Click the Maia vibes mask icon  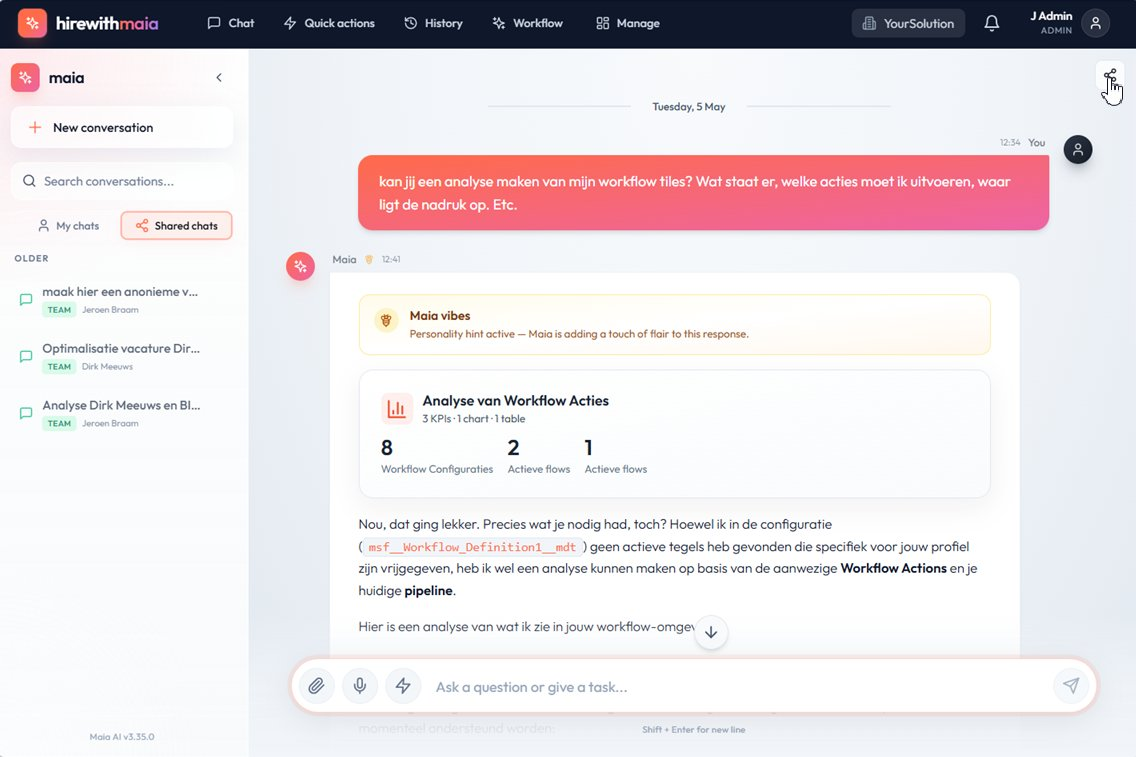coord(386,319)
